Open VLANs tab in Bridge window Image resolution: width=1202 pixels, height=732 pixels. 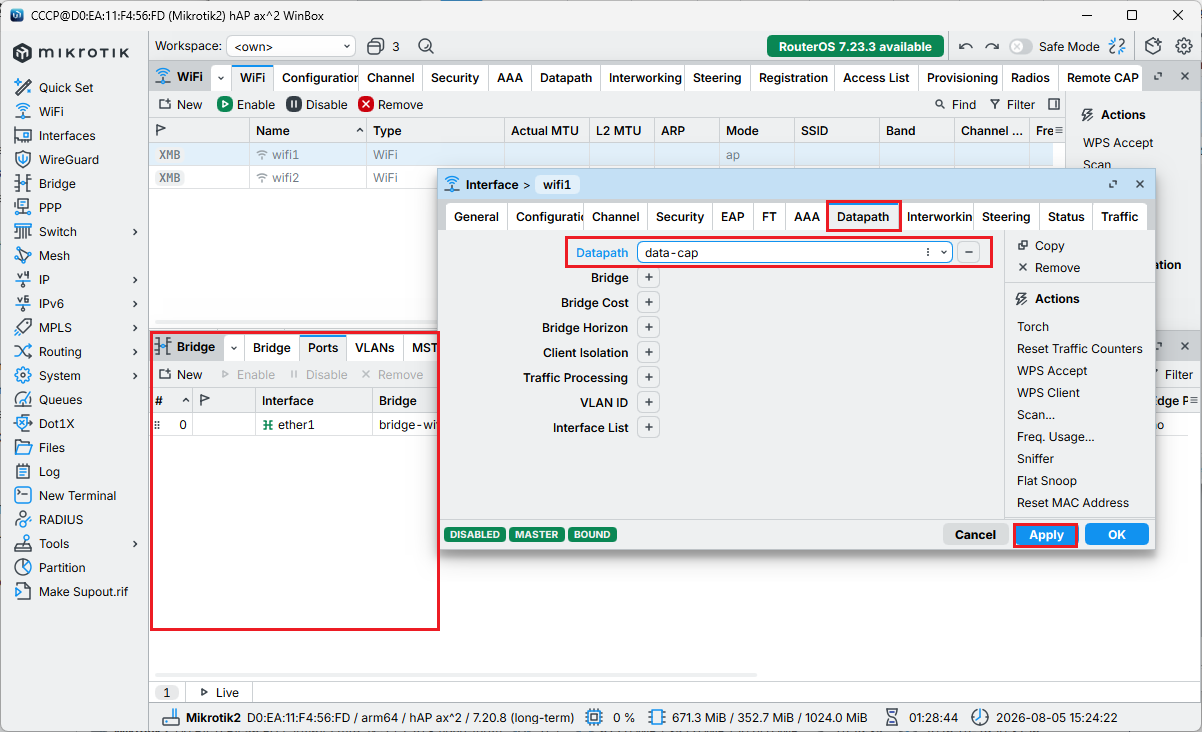(x=375, y=348)
